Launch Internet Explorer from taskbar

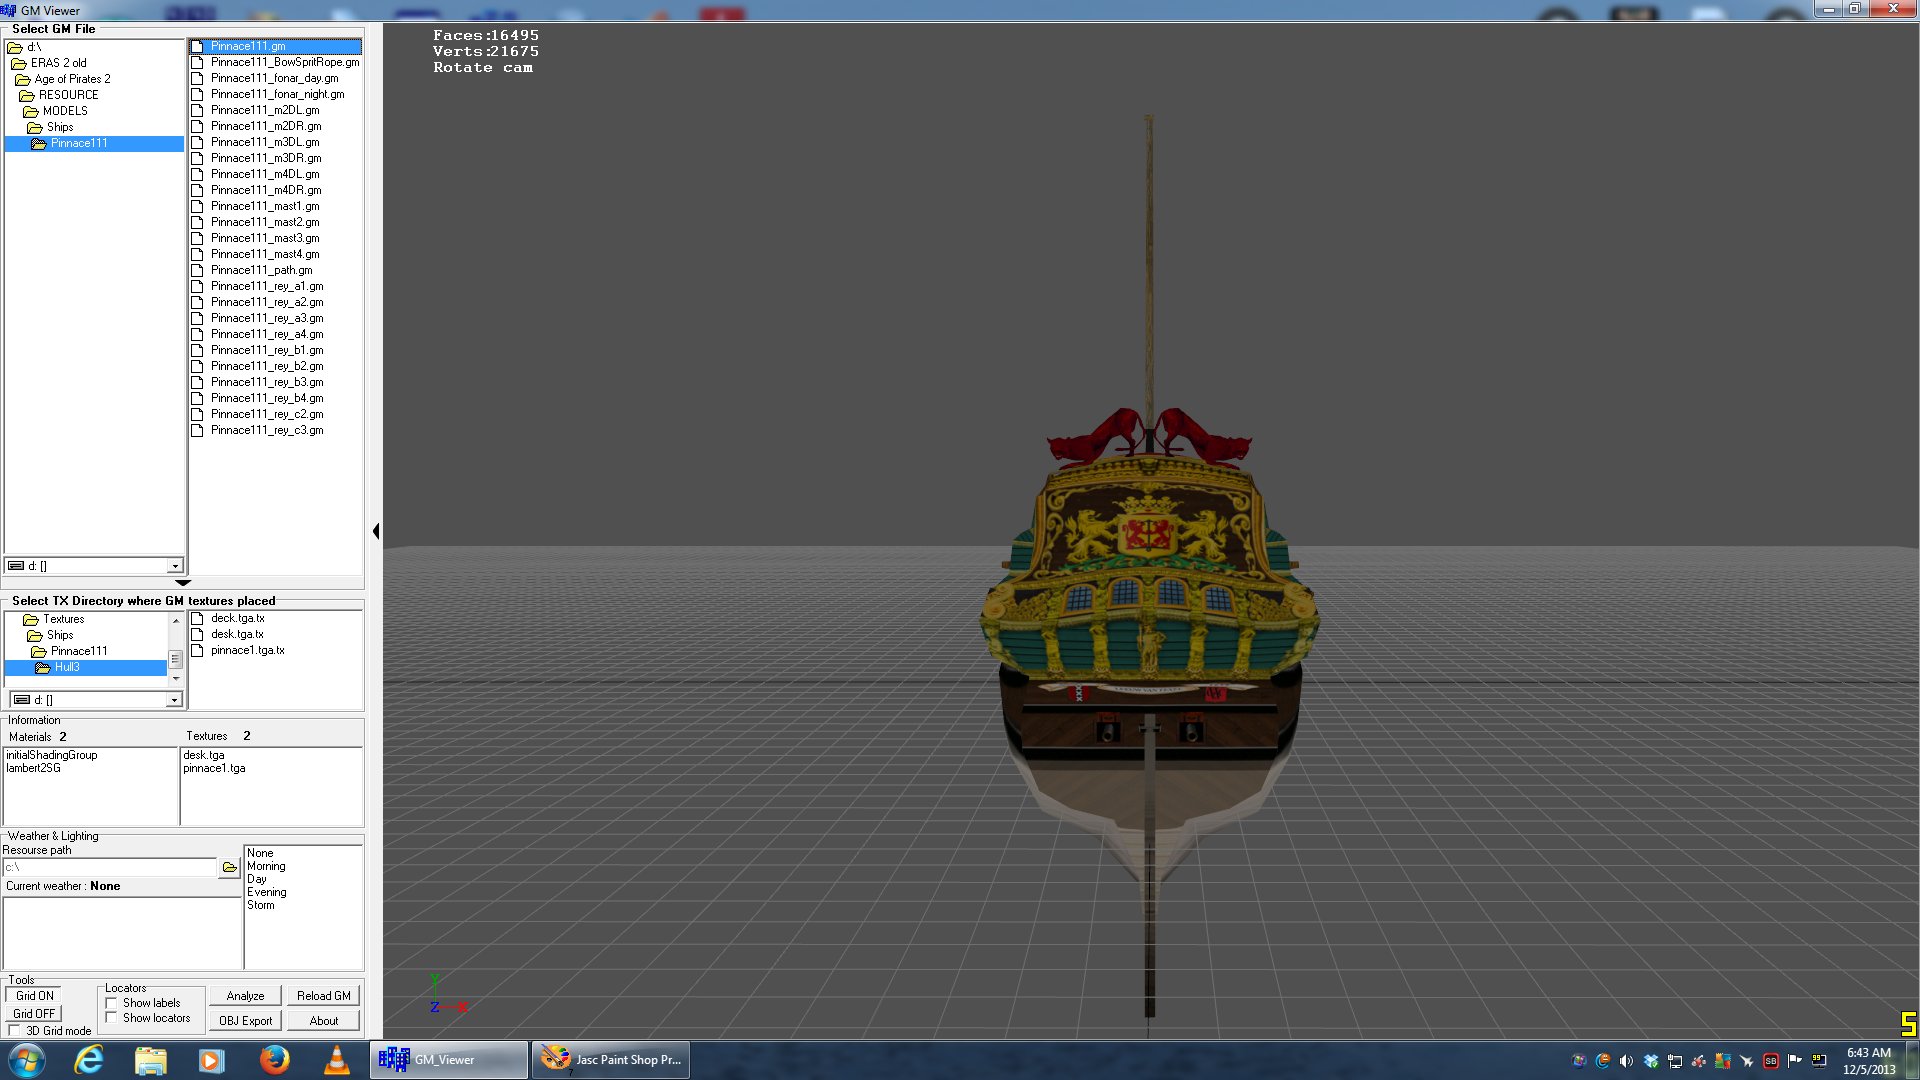(x=89, y=1060)
